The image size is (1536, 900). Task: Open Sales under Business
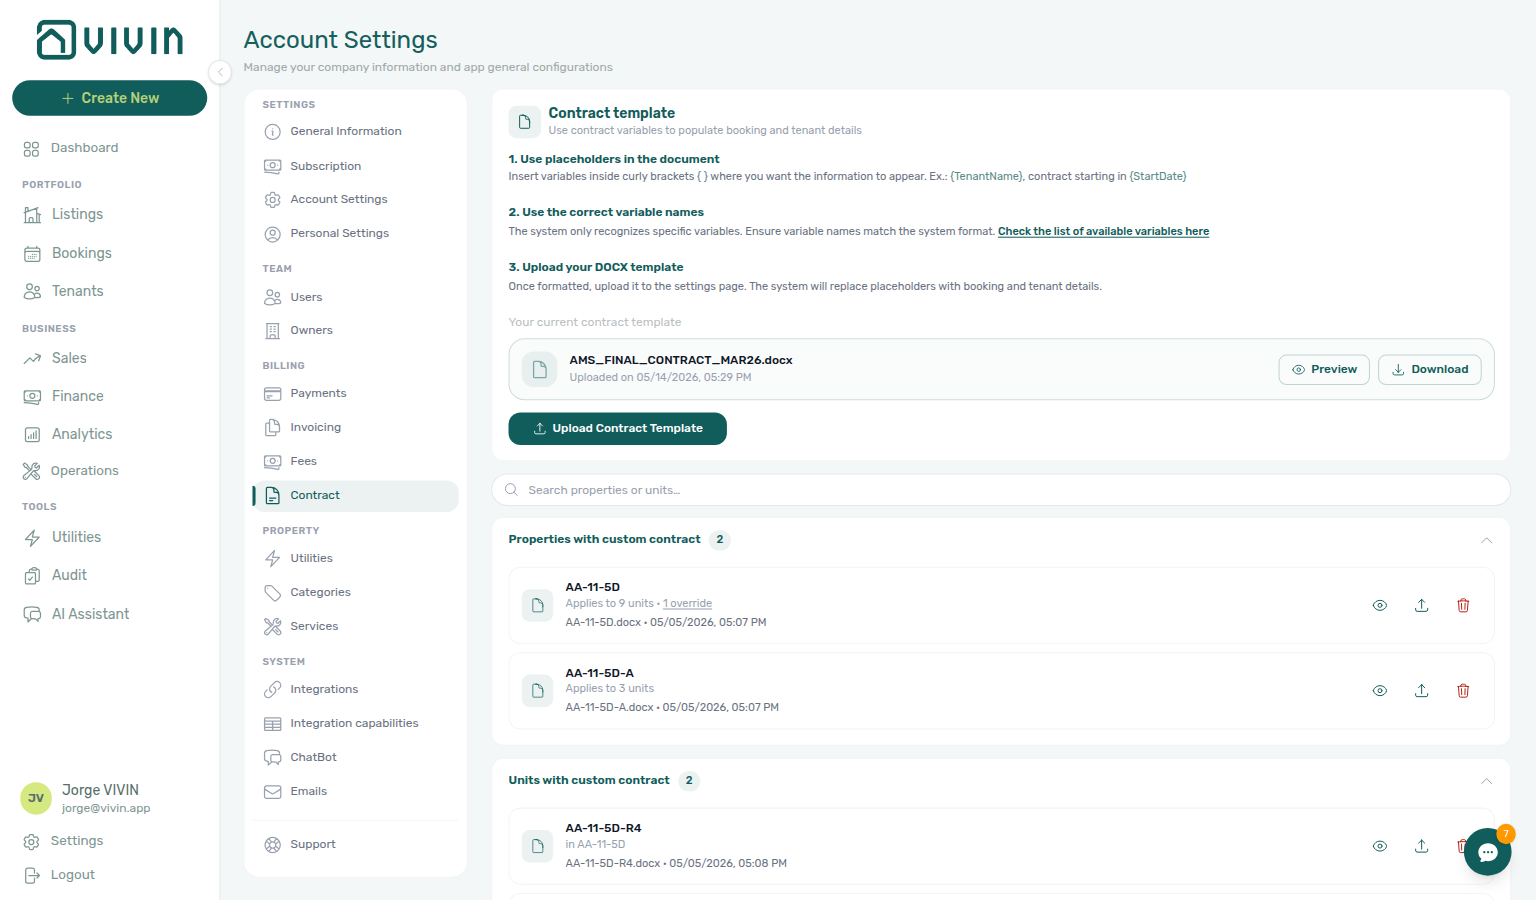point(55,358)
